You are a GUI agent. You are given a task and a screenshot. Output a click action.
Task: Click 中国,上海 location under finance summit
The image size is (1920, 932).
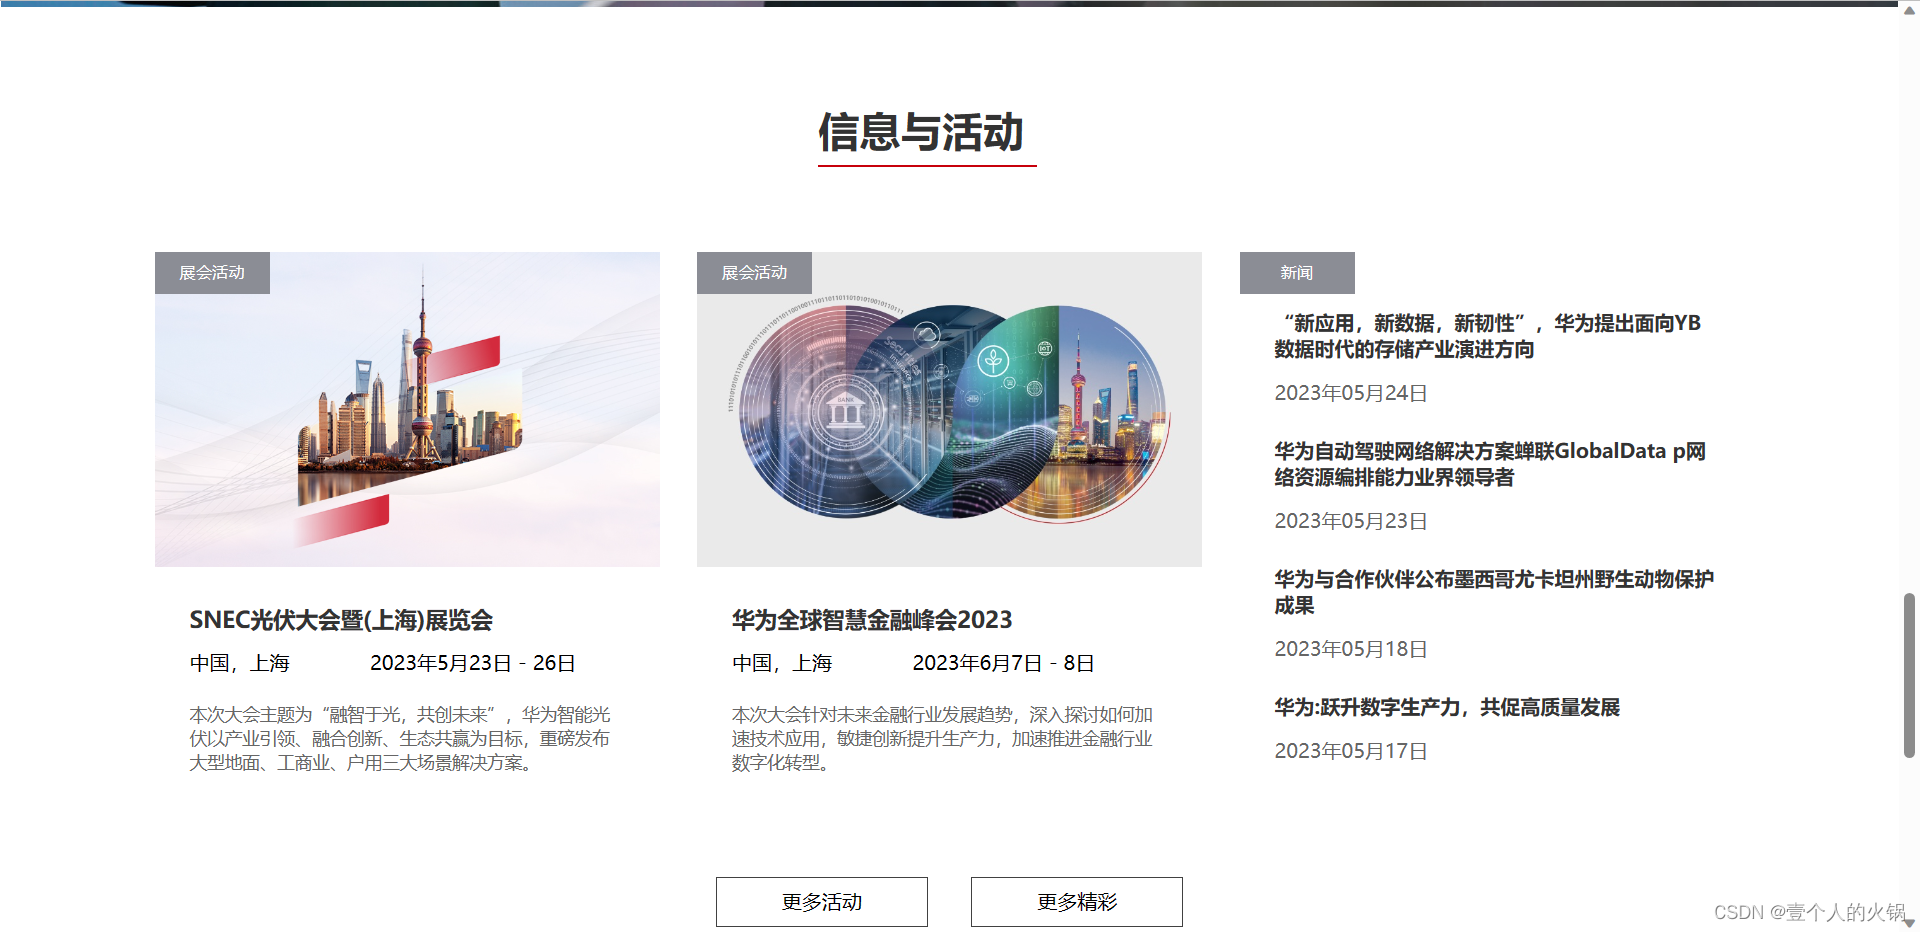pos(782,663)
